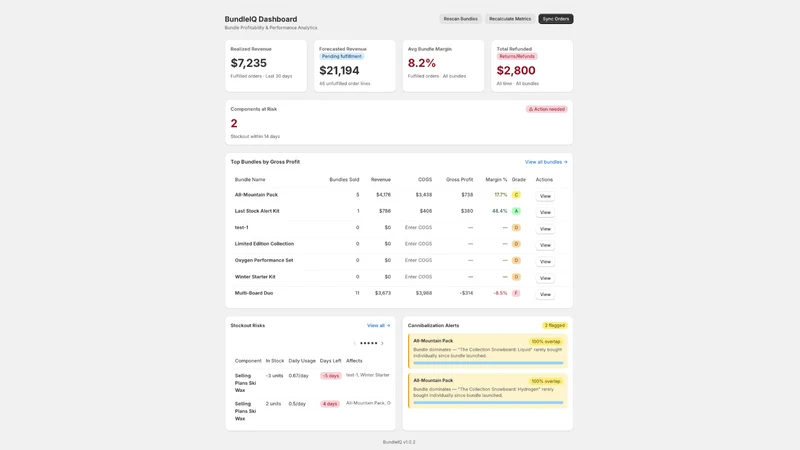This screenshot has width=800, height=450.
Task: Click grade F badge for Multi-Board Duo
Action: (516, 293)
